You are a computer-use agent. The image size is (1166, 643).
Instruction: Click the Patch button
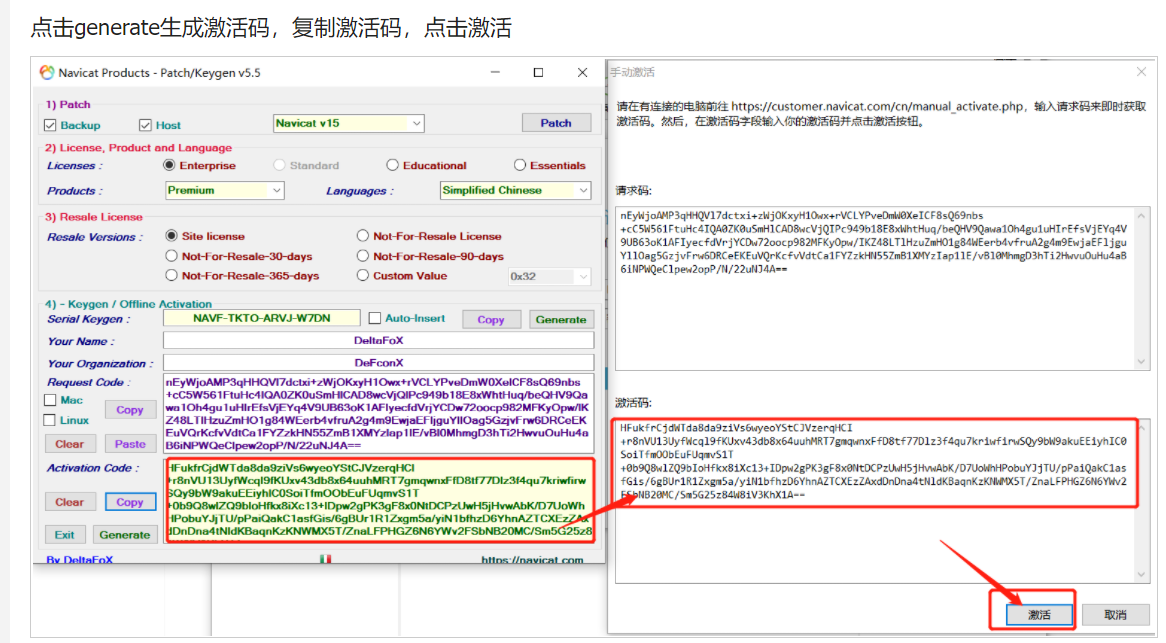tap(555, 123)
